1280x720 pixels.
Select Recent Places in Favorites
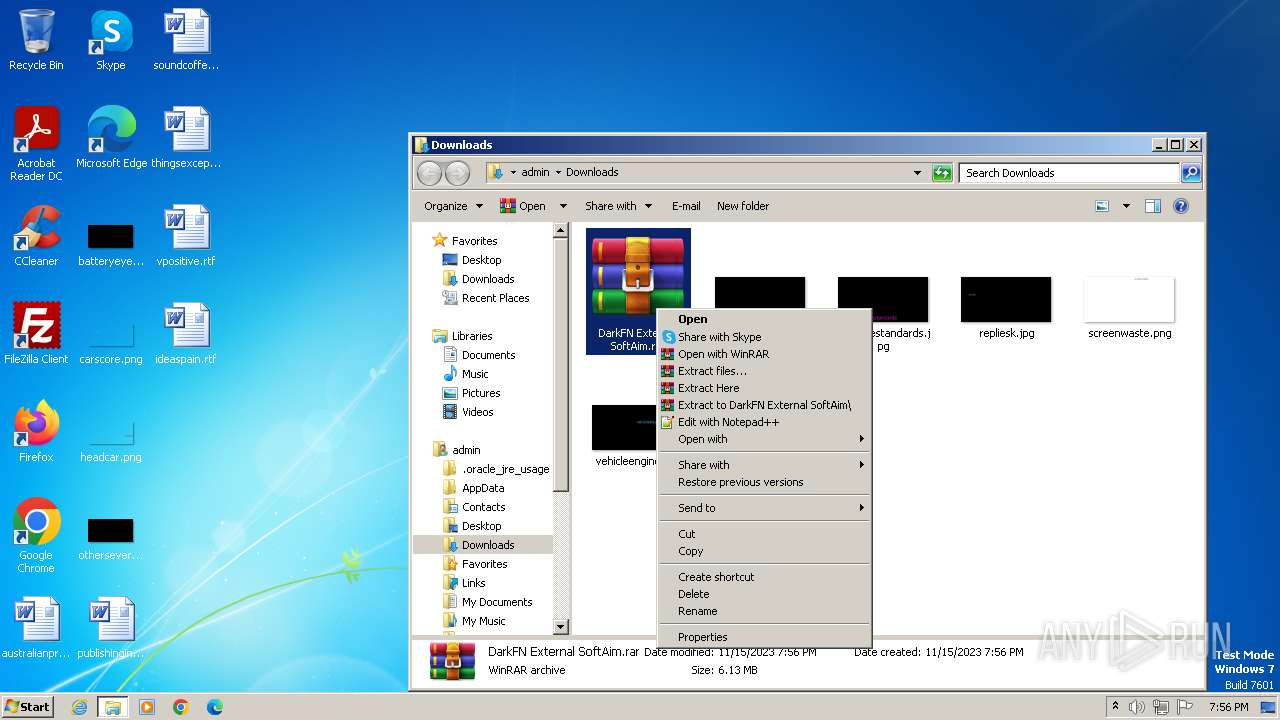[x=486, y=298]
